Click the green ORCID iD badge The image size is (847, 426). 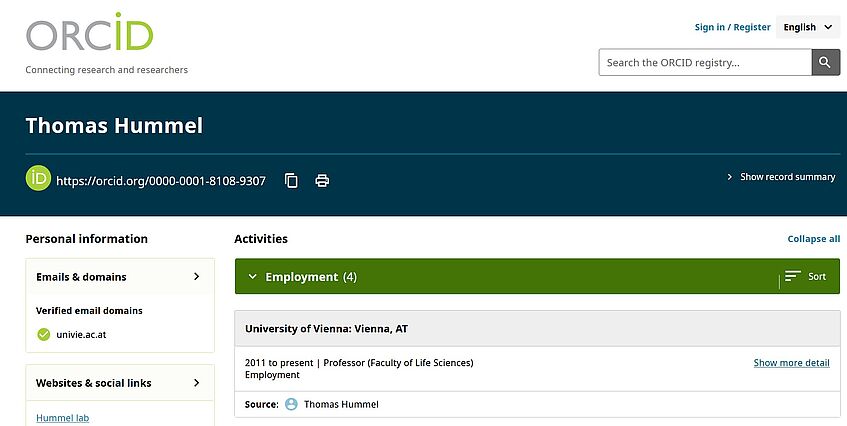38,180
